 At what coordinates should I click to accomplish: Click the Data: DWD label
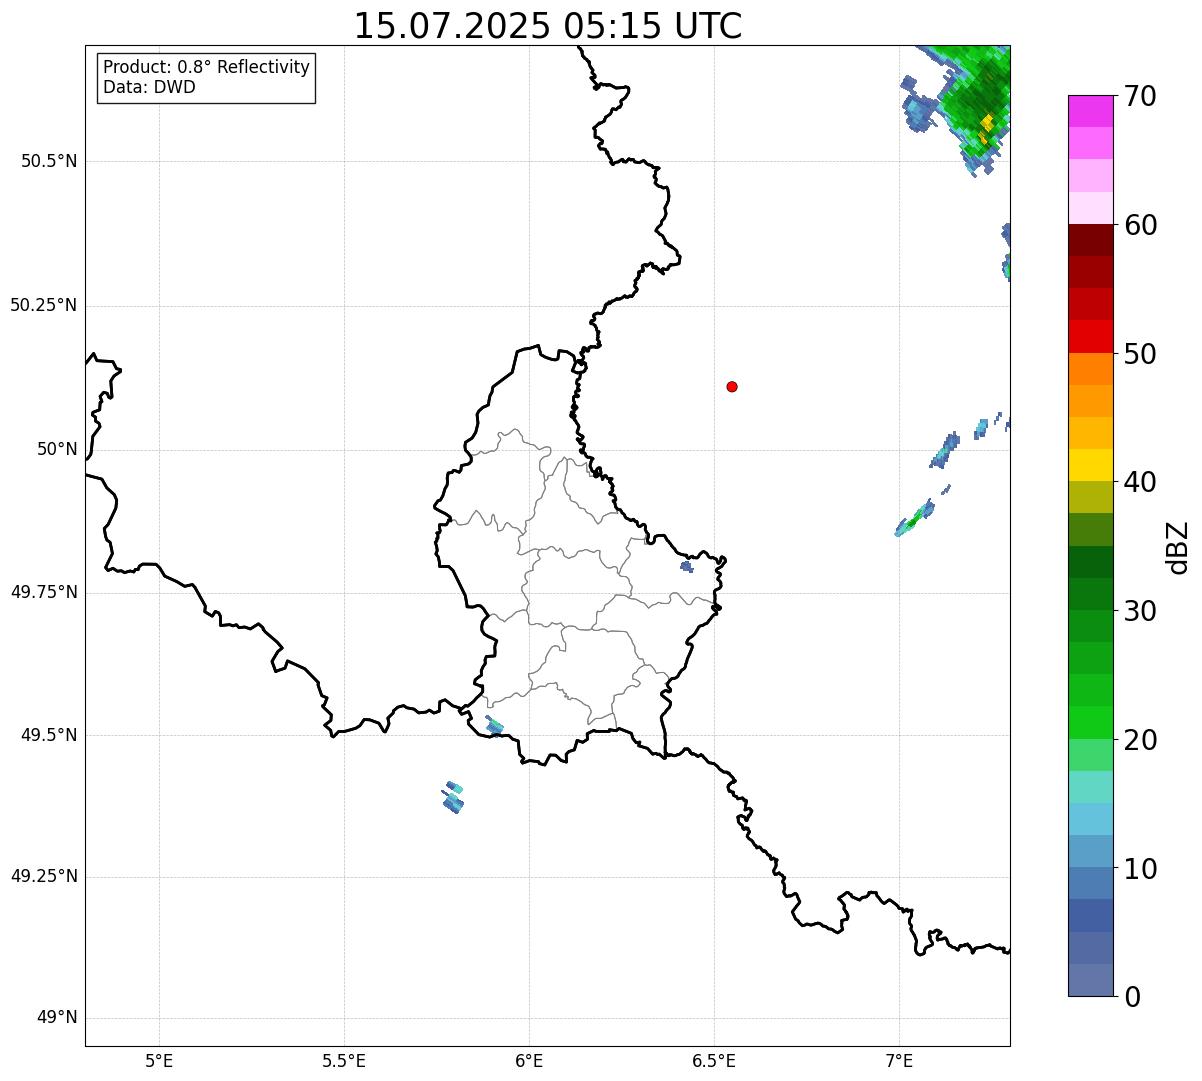pos(149,87)
